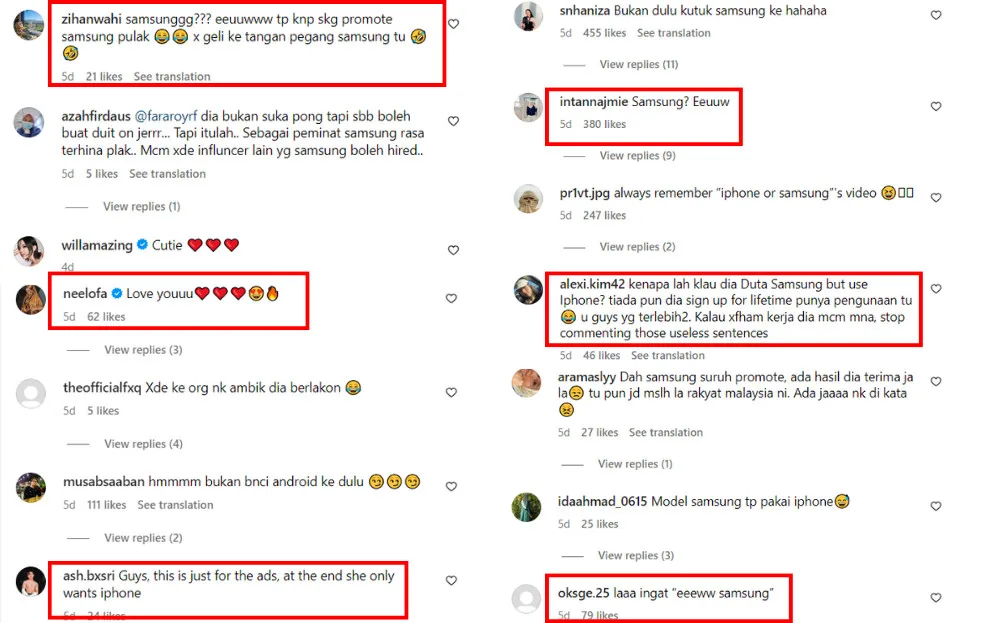Like azahfirdaus's comment using the heart
Viewport: 1000px width, 623px height.
[x=453, y=121]
